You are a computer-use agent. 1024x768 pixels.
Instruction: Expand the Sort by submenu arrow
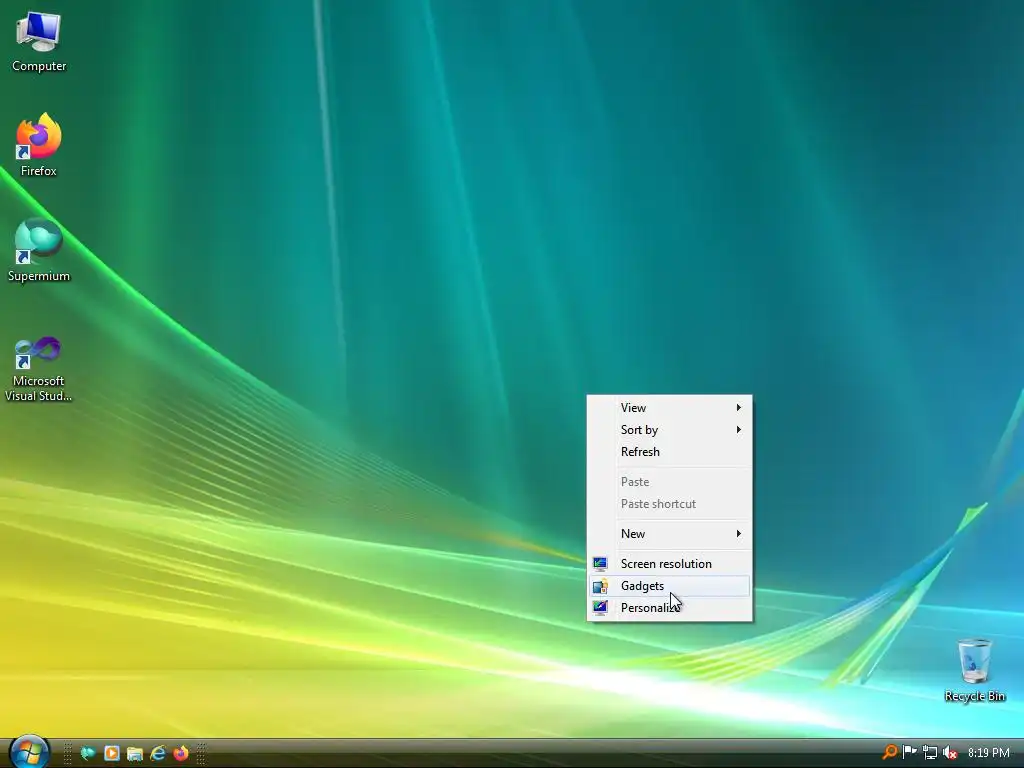click(739, 430)
